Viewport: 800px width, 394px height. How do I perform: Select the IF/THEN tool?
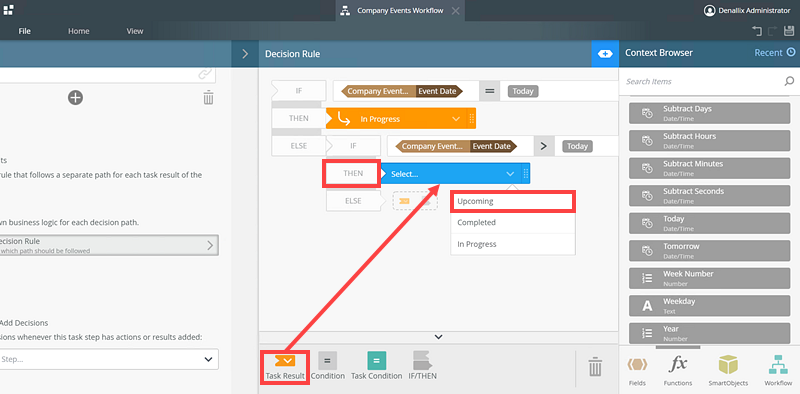[x=422, y=366]
